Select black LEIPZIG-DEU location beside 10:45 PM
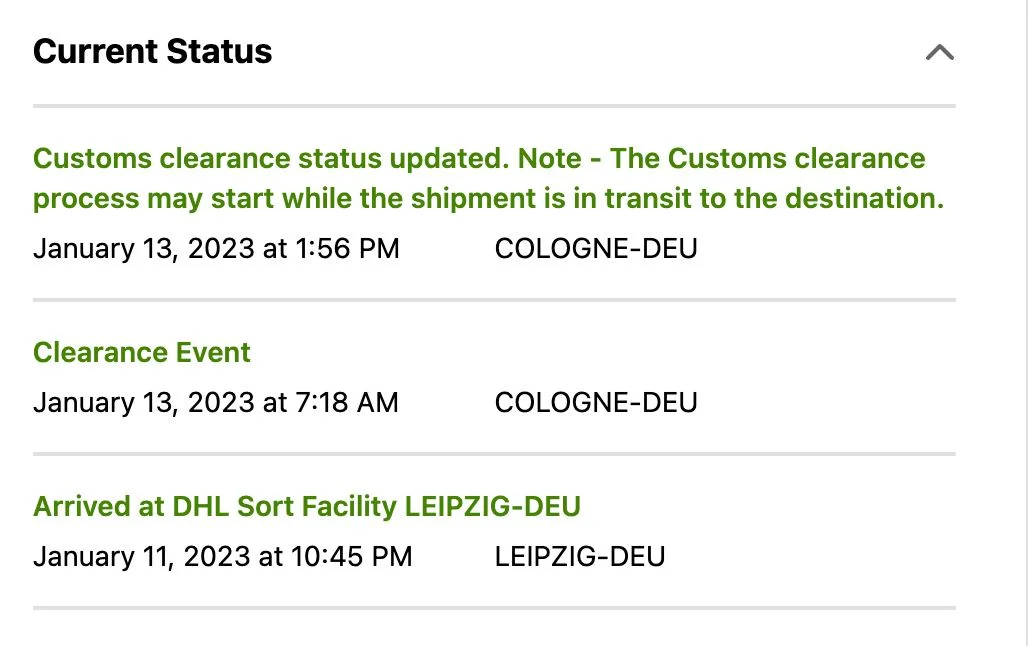Image resolution: width=1030 pixels, height=646 pixels. (x=580, y=556)
